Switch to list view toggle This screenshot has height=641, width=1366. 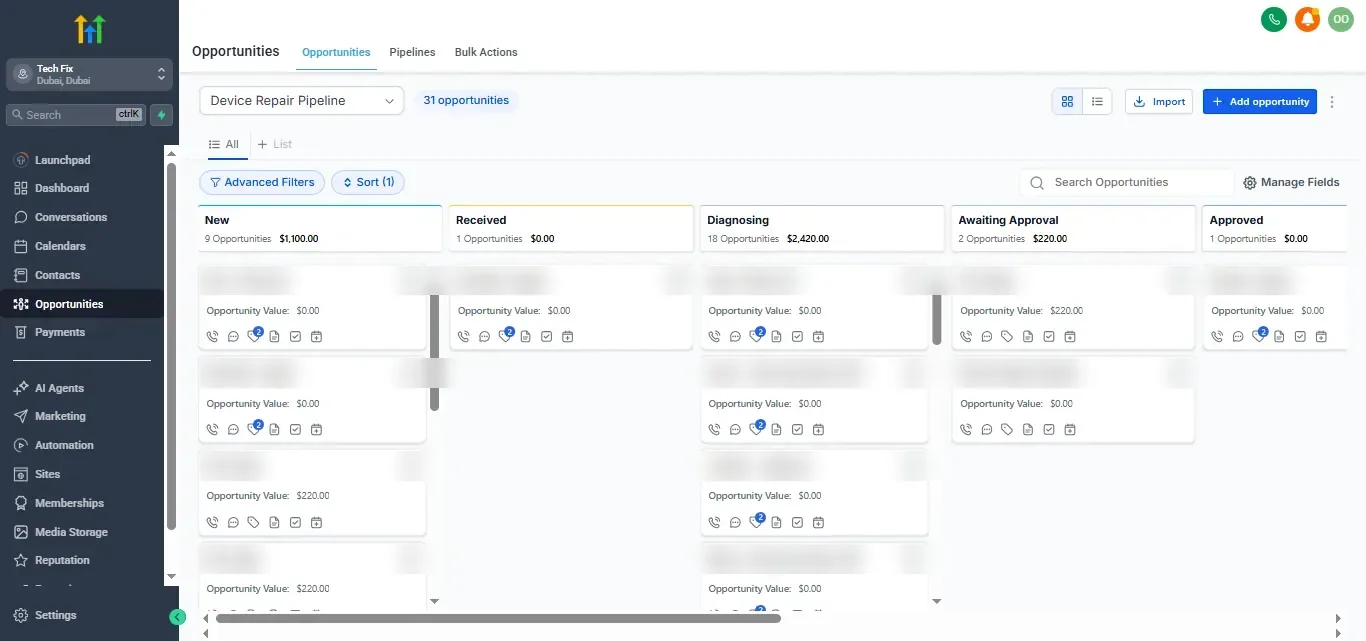(1097, 102)
